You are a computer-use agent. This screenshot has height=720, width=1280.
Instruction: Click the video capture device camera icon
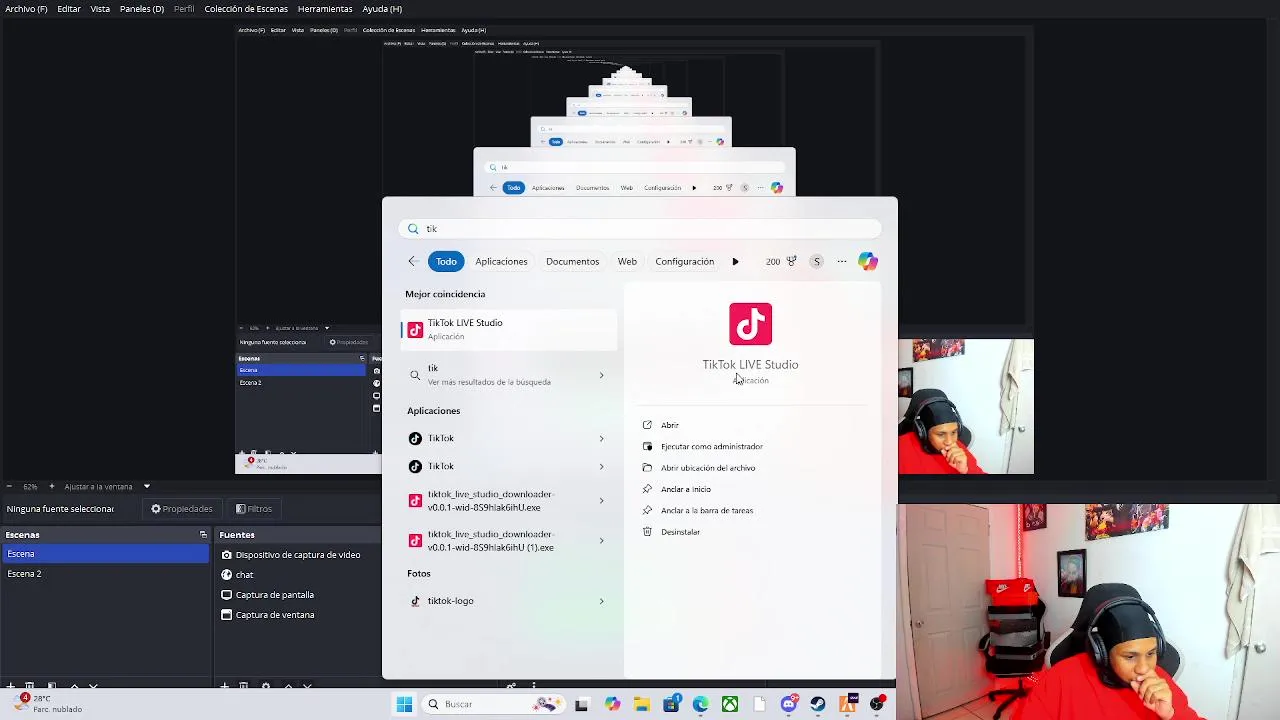coord(227,554)
